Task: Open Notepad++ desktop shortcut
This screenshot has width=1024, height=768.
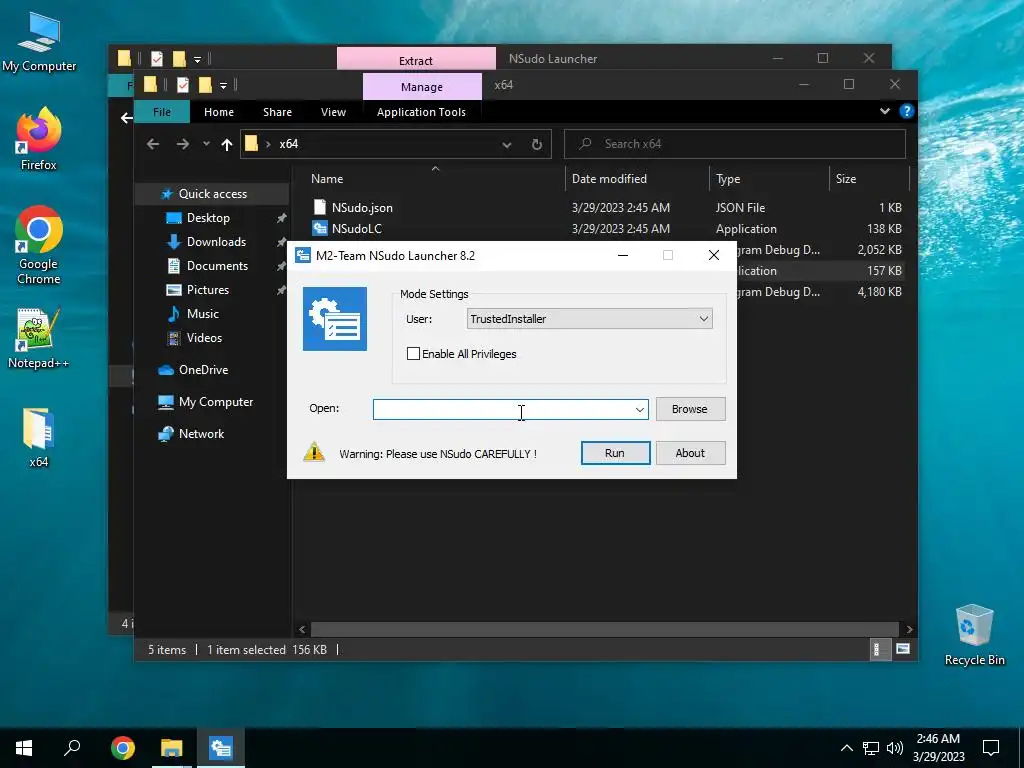Action: coord(39,338)
